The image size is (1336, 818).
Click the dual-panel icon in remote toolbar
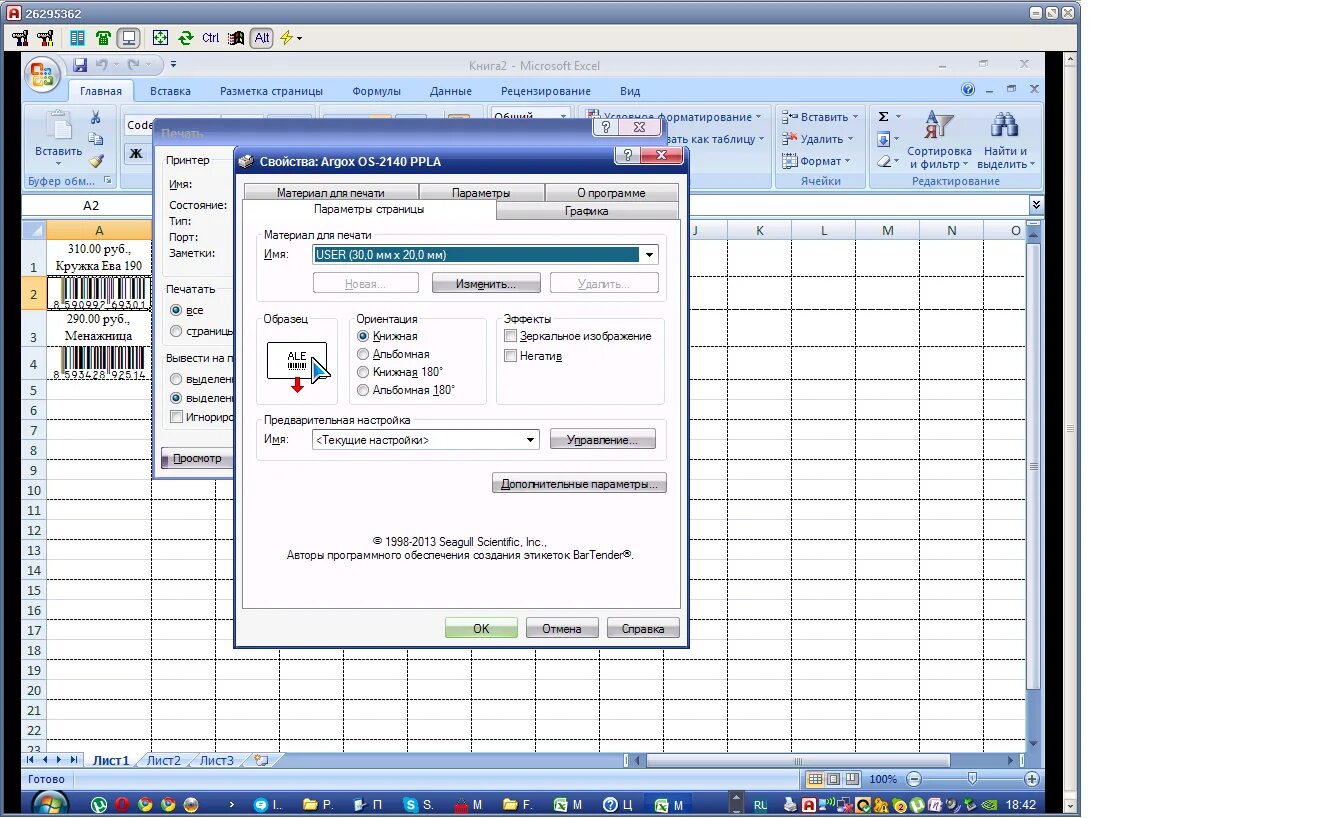click(77, 38)
